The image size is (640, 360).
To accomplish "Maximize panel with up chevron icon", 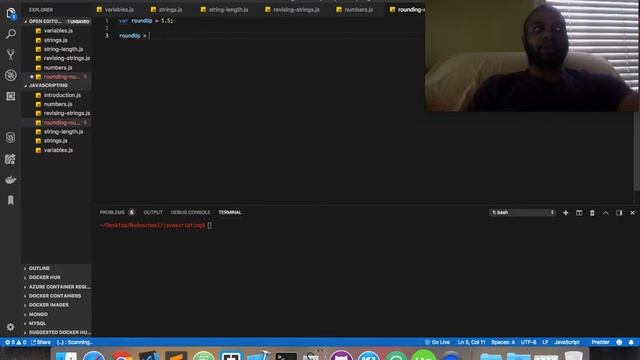I will tap(606, 213).
